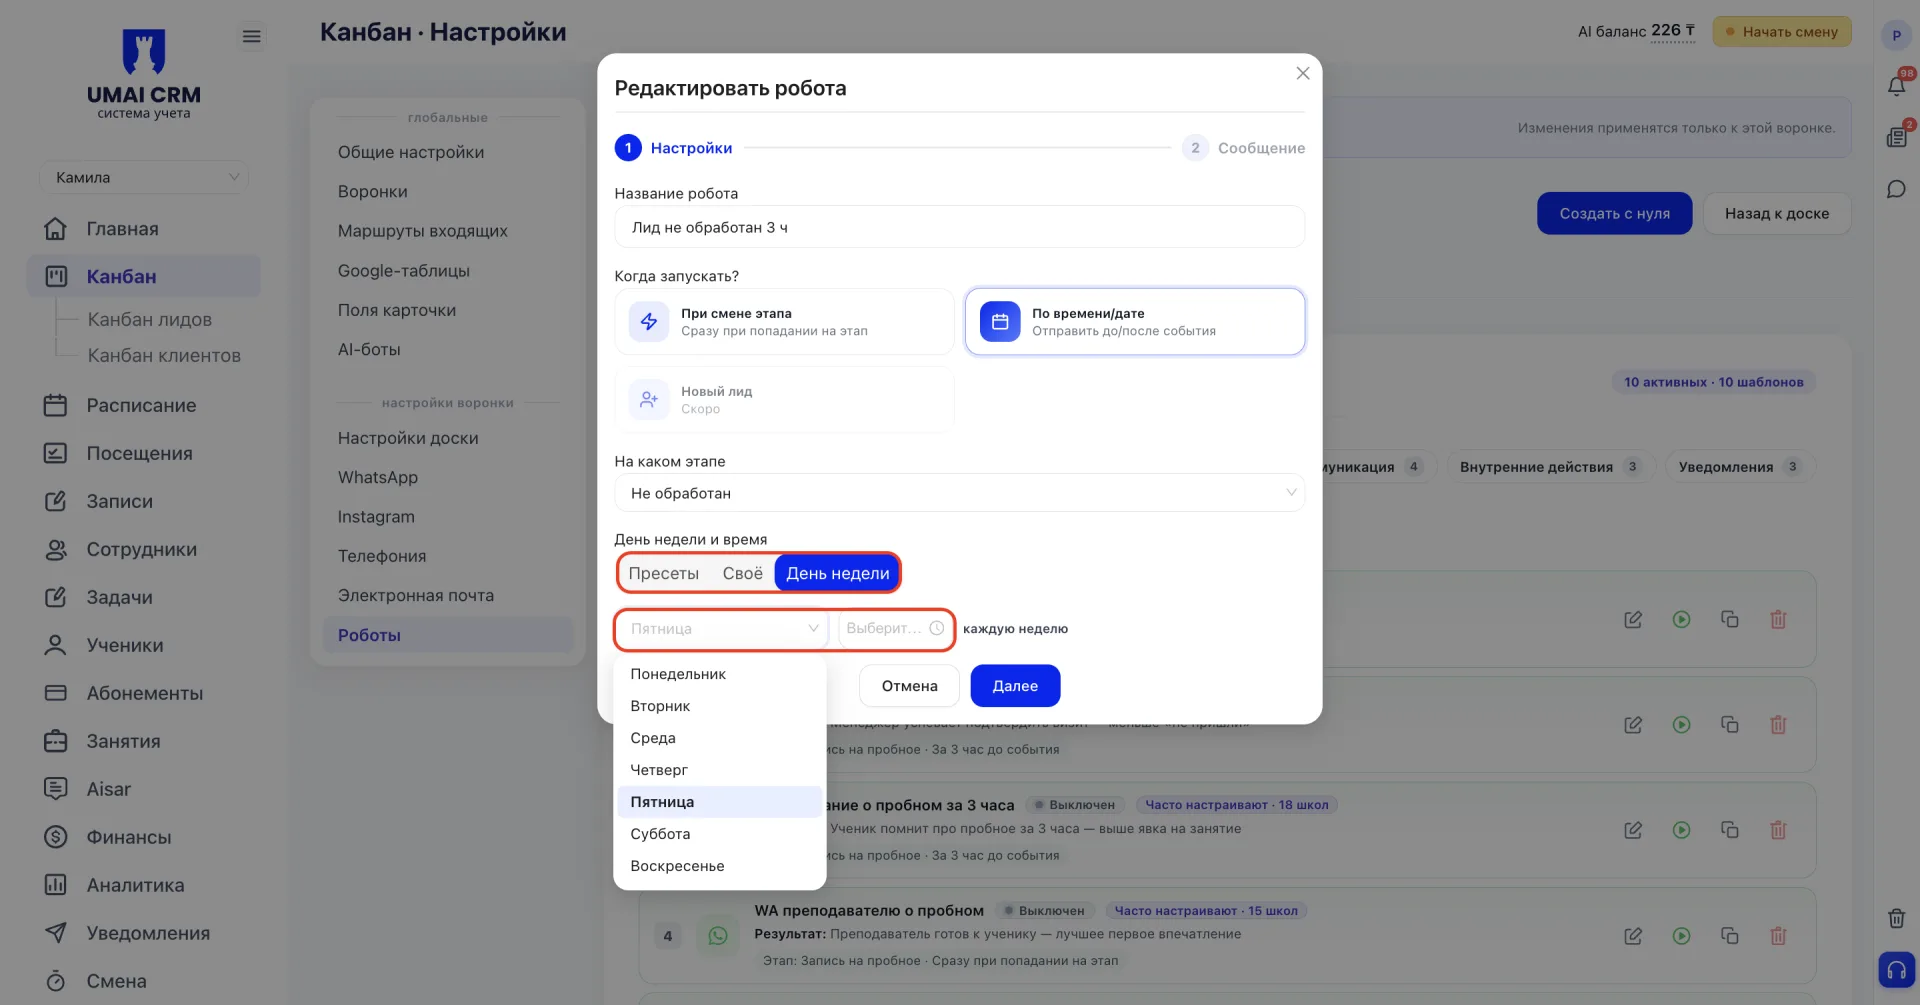Viewport: 1920px width, 1005px height.
Task: Open the Главная home icon in sidebar
Action: coord(56,229)
